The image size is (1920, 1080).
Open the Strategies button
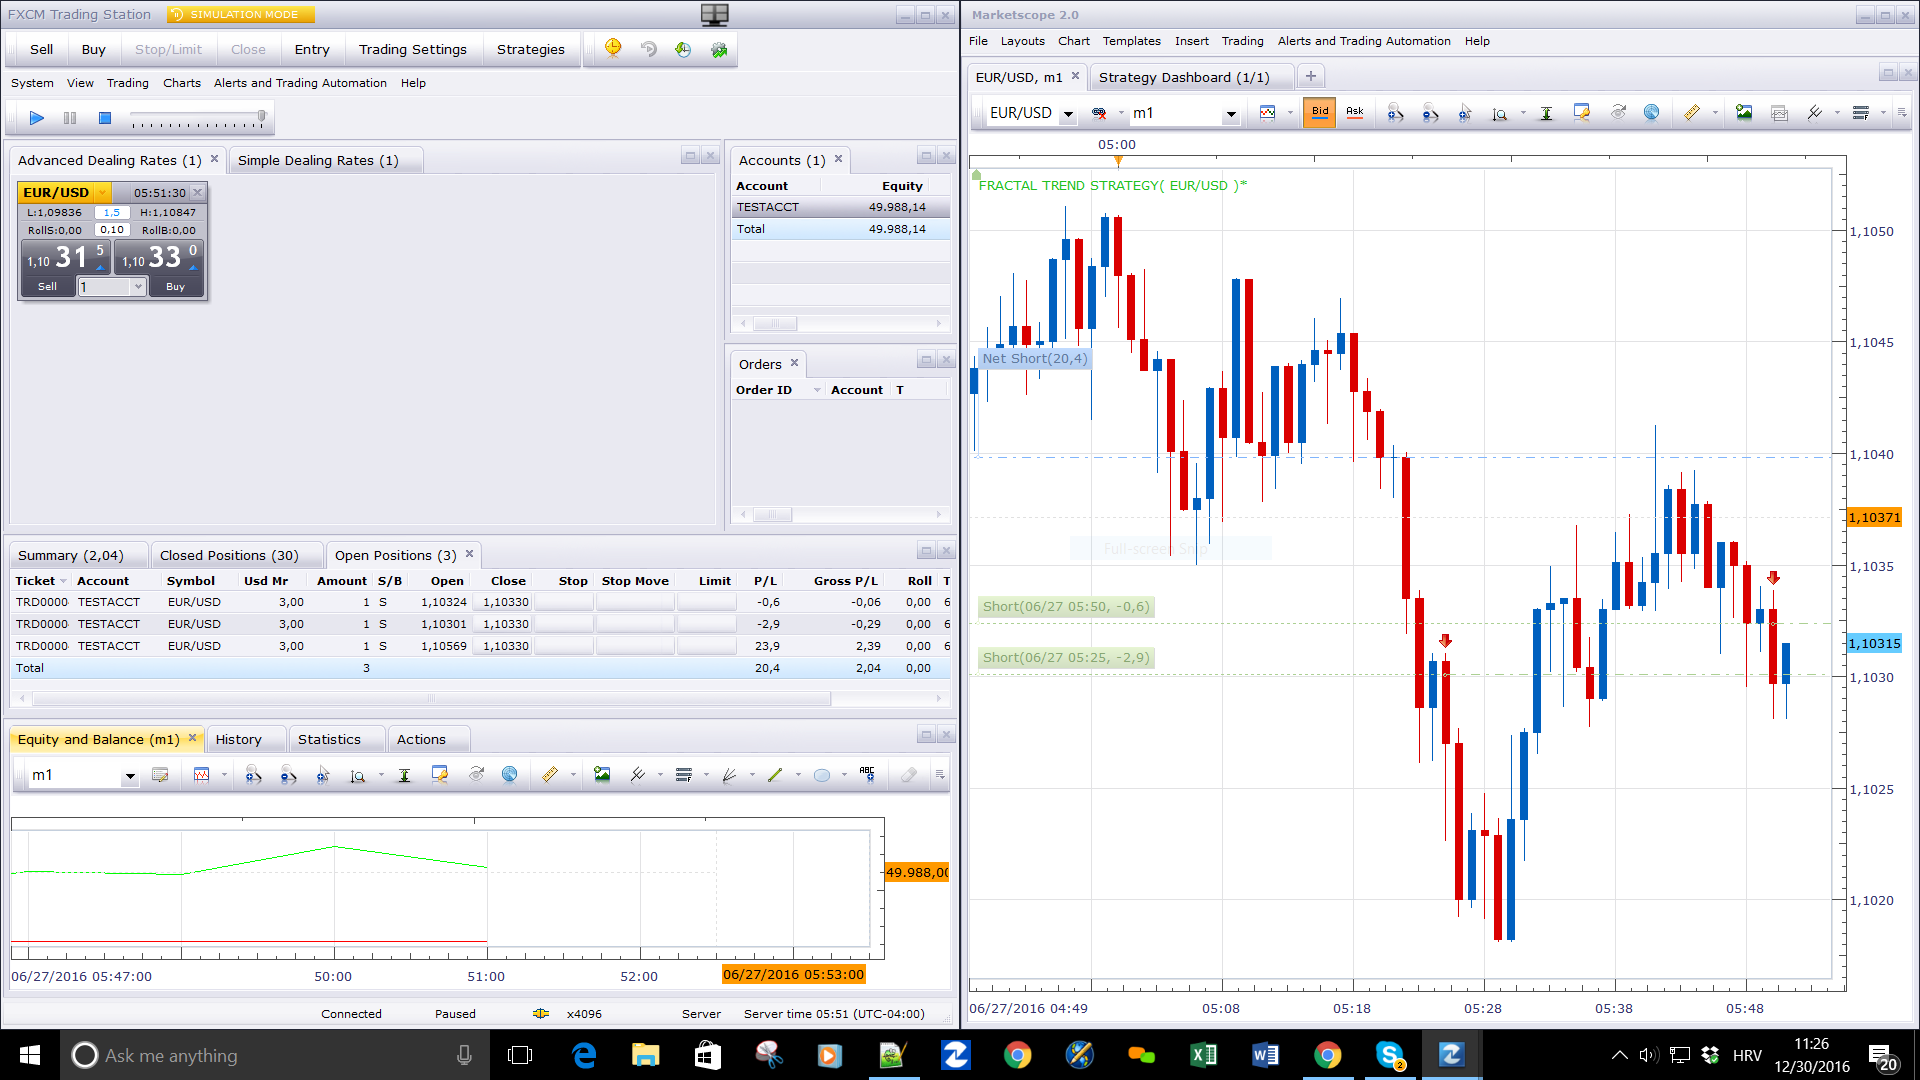click(531, 49)
